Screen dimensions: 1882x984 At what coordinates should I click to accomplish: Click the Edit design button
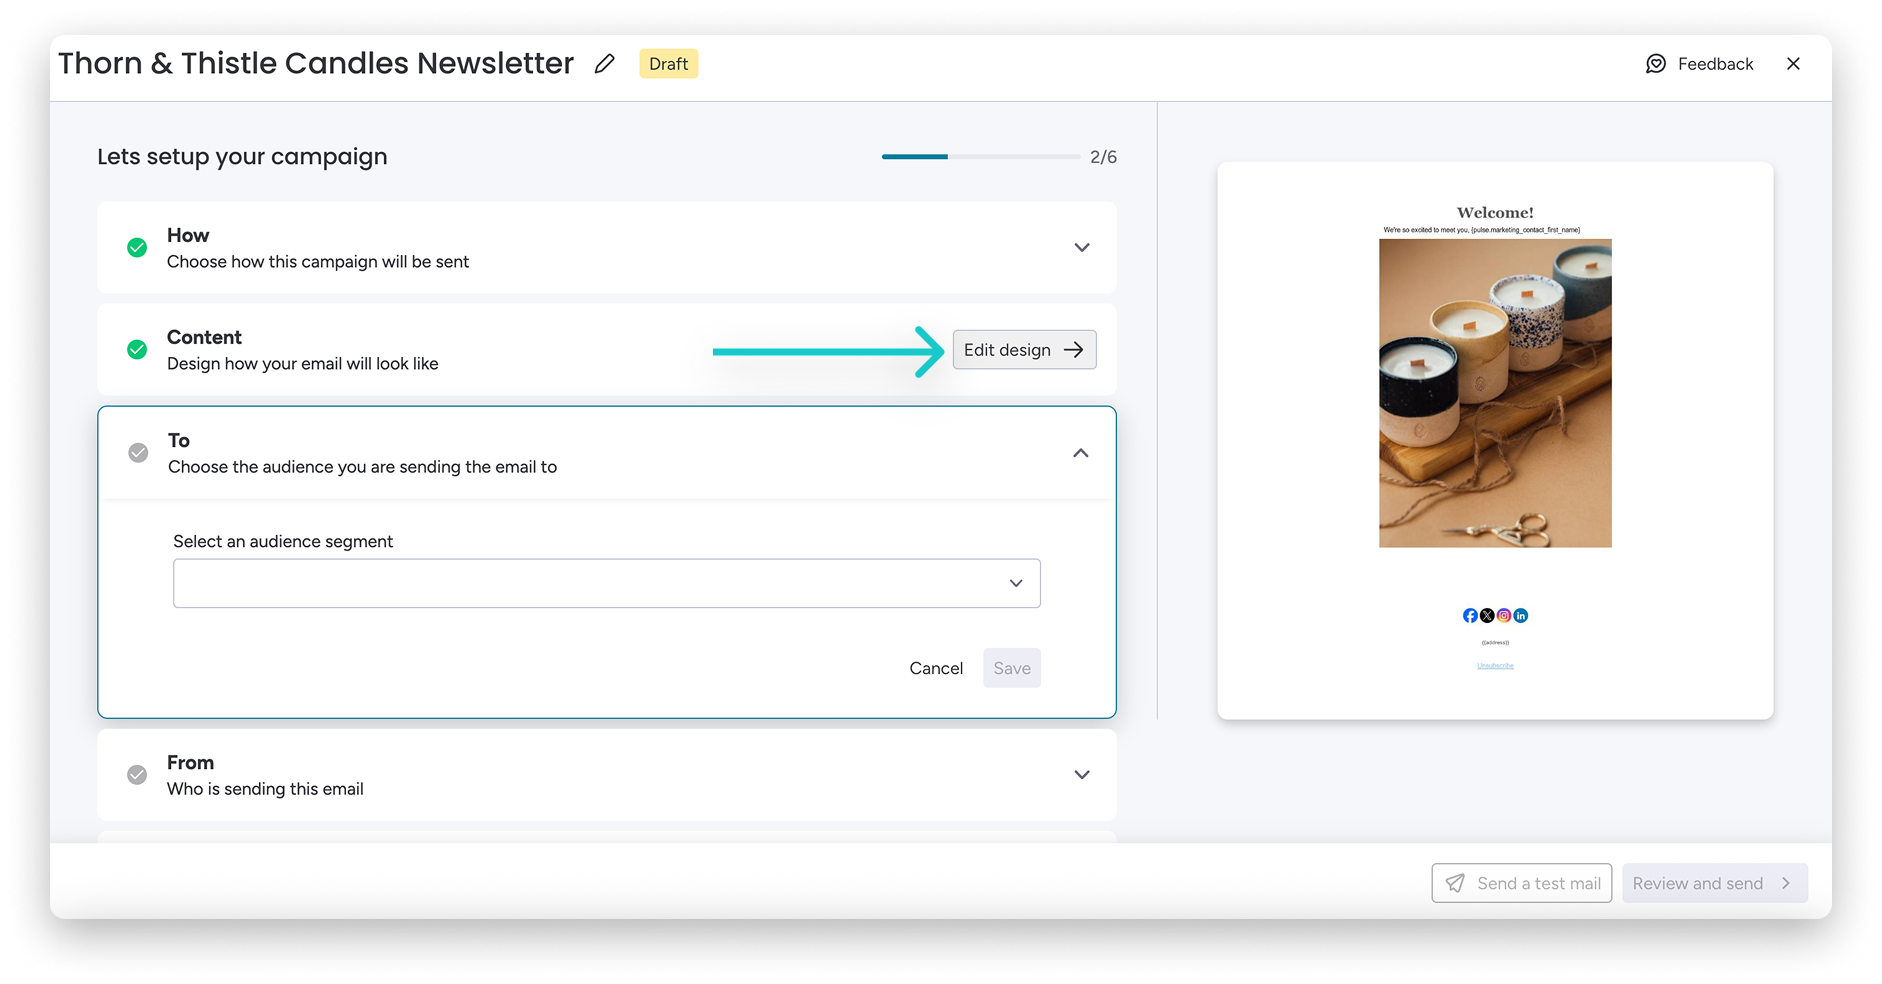coord(1024,350)
